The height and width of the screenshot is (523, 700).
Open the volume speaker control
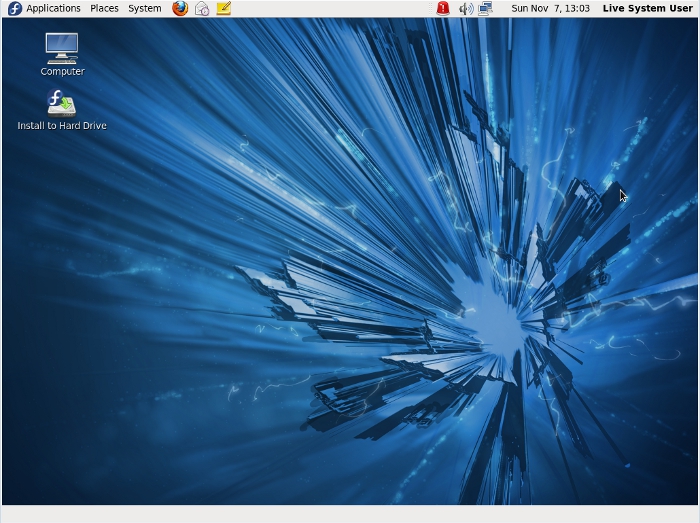[465, 8]
